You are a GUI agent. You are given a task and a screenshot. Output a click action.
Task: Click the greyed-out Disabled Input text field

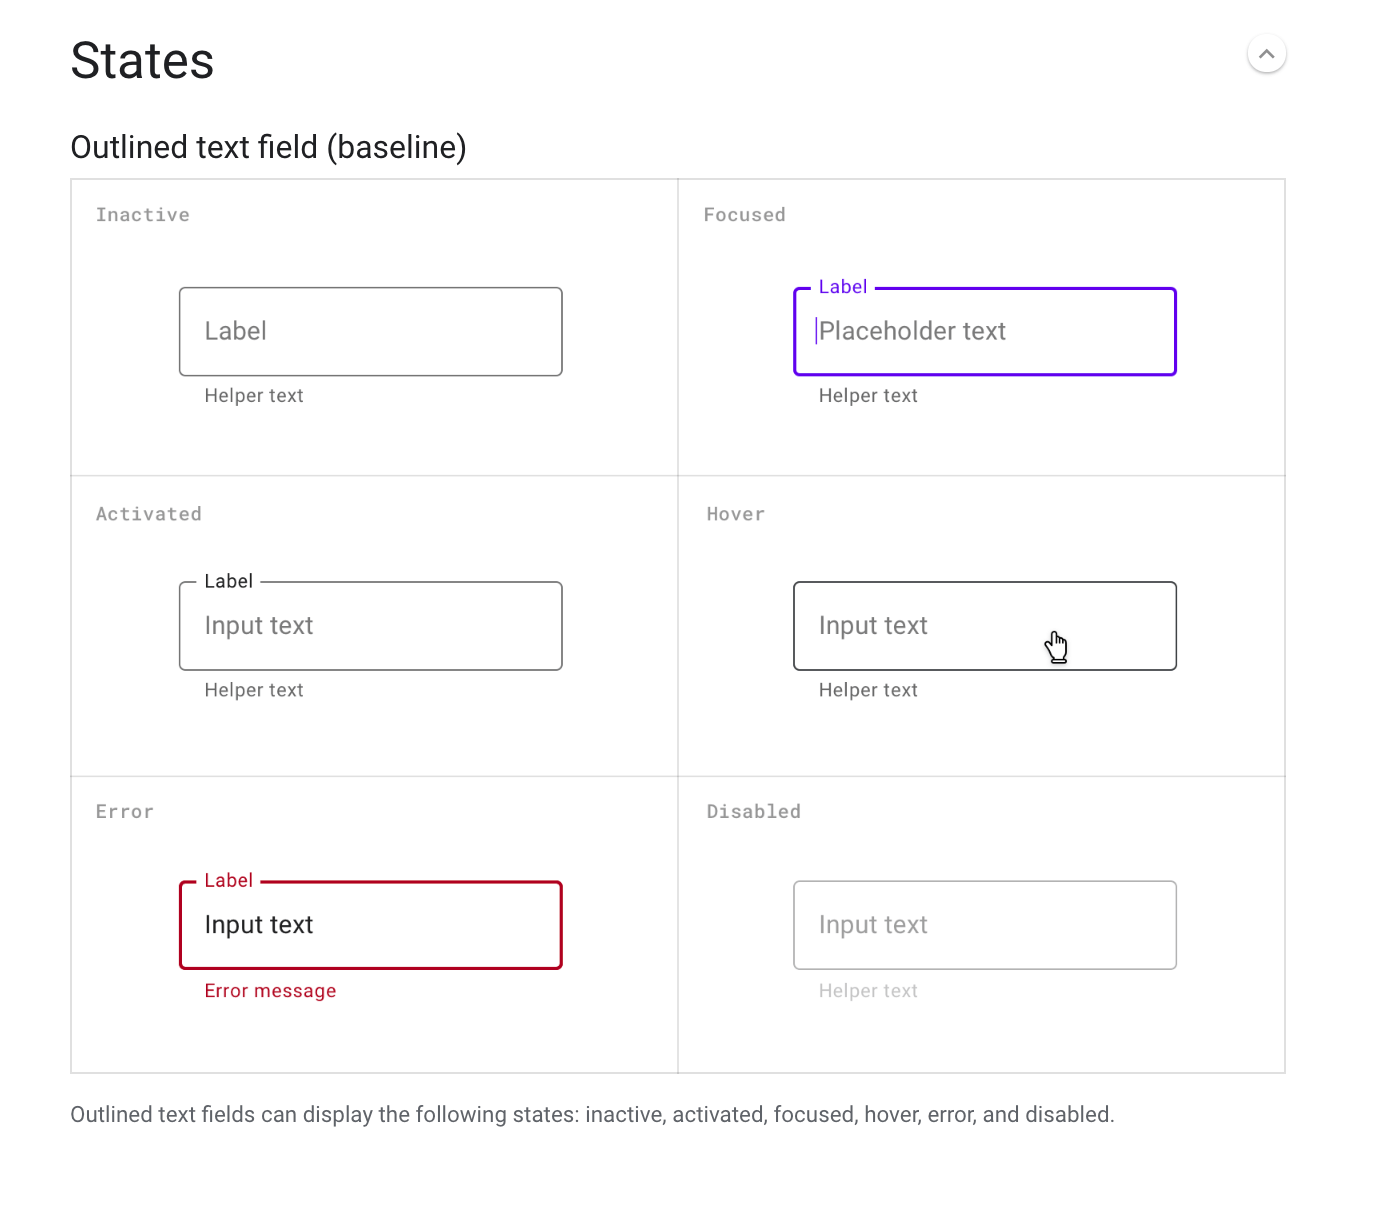point(984,925)
